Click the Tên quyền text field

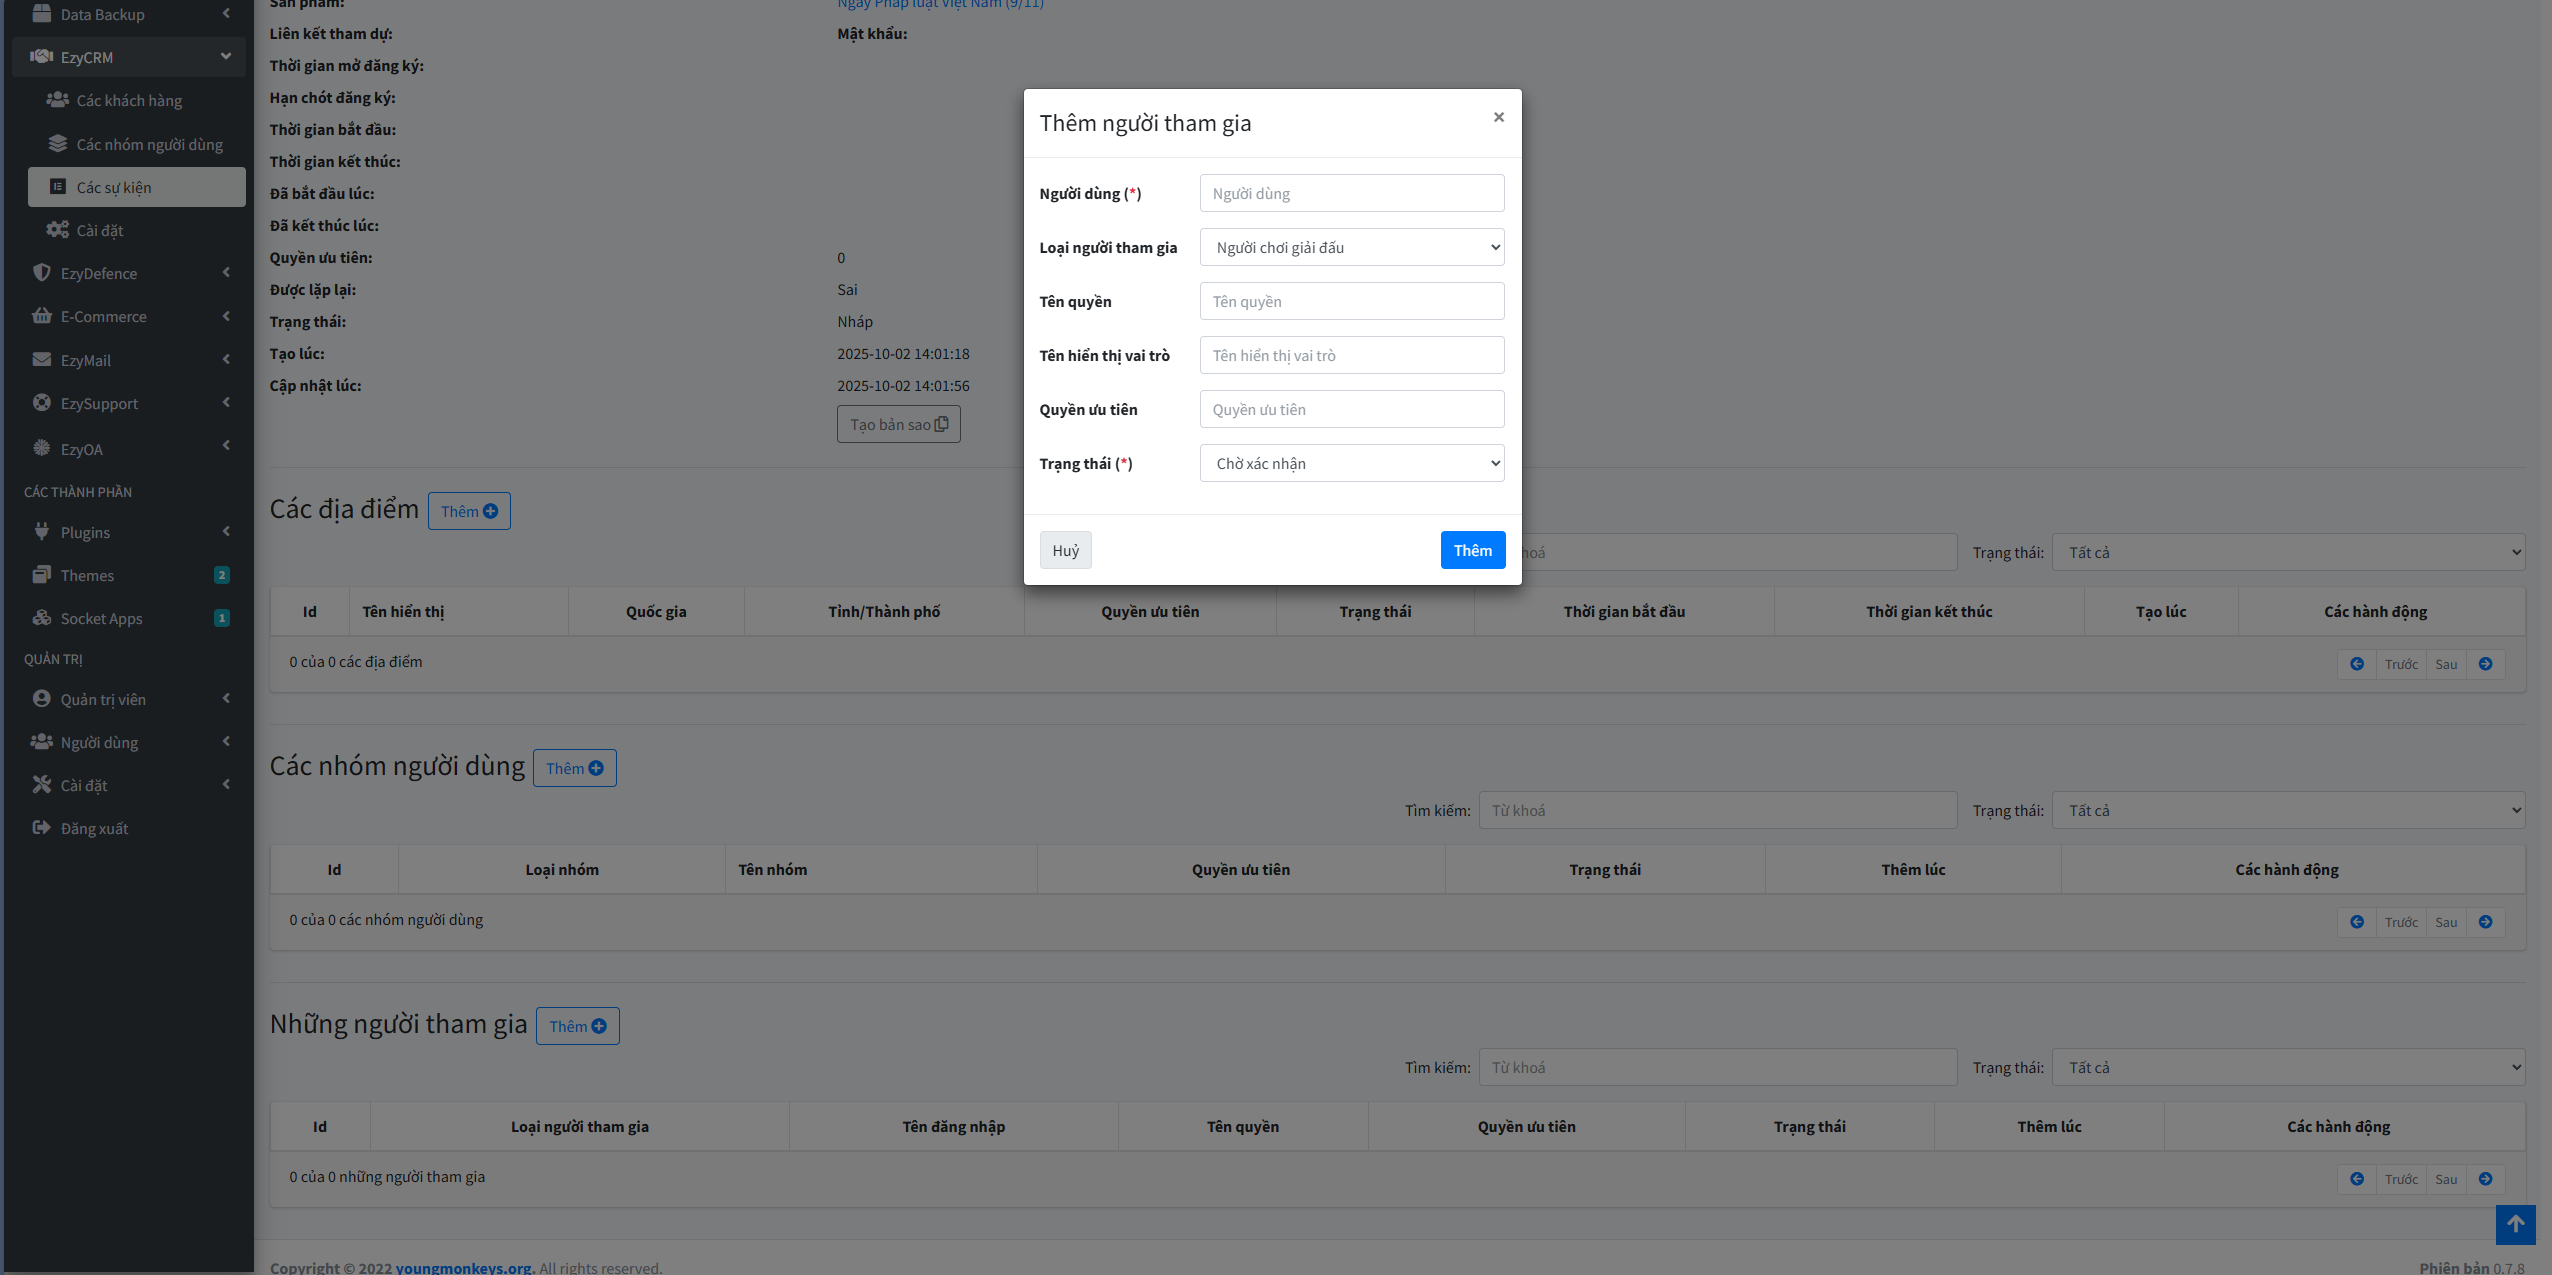[x=1351, y=302]
